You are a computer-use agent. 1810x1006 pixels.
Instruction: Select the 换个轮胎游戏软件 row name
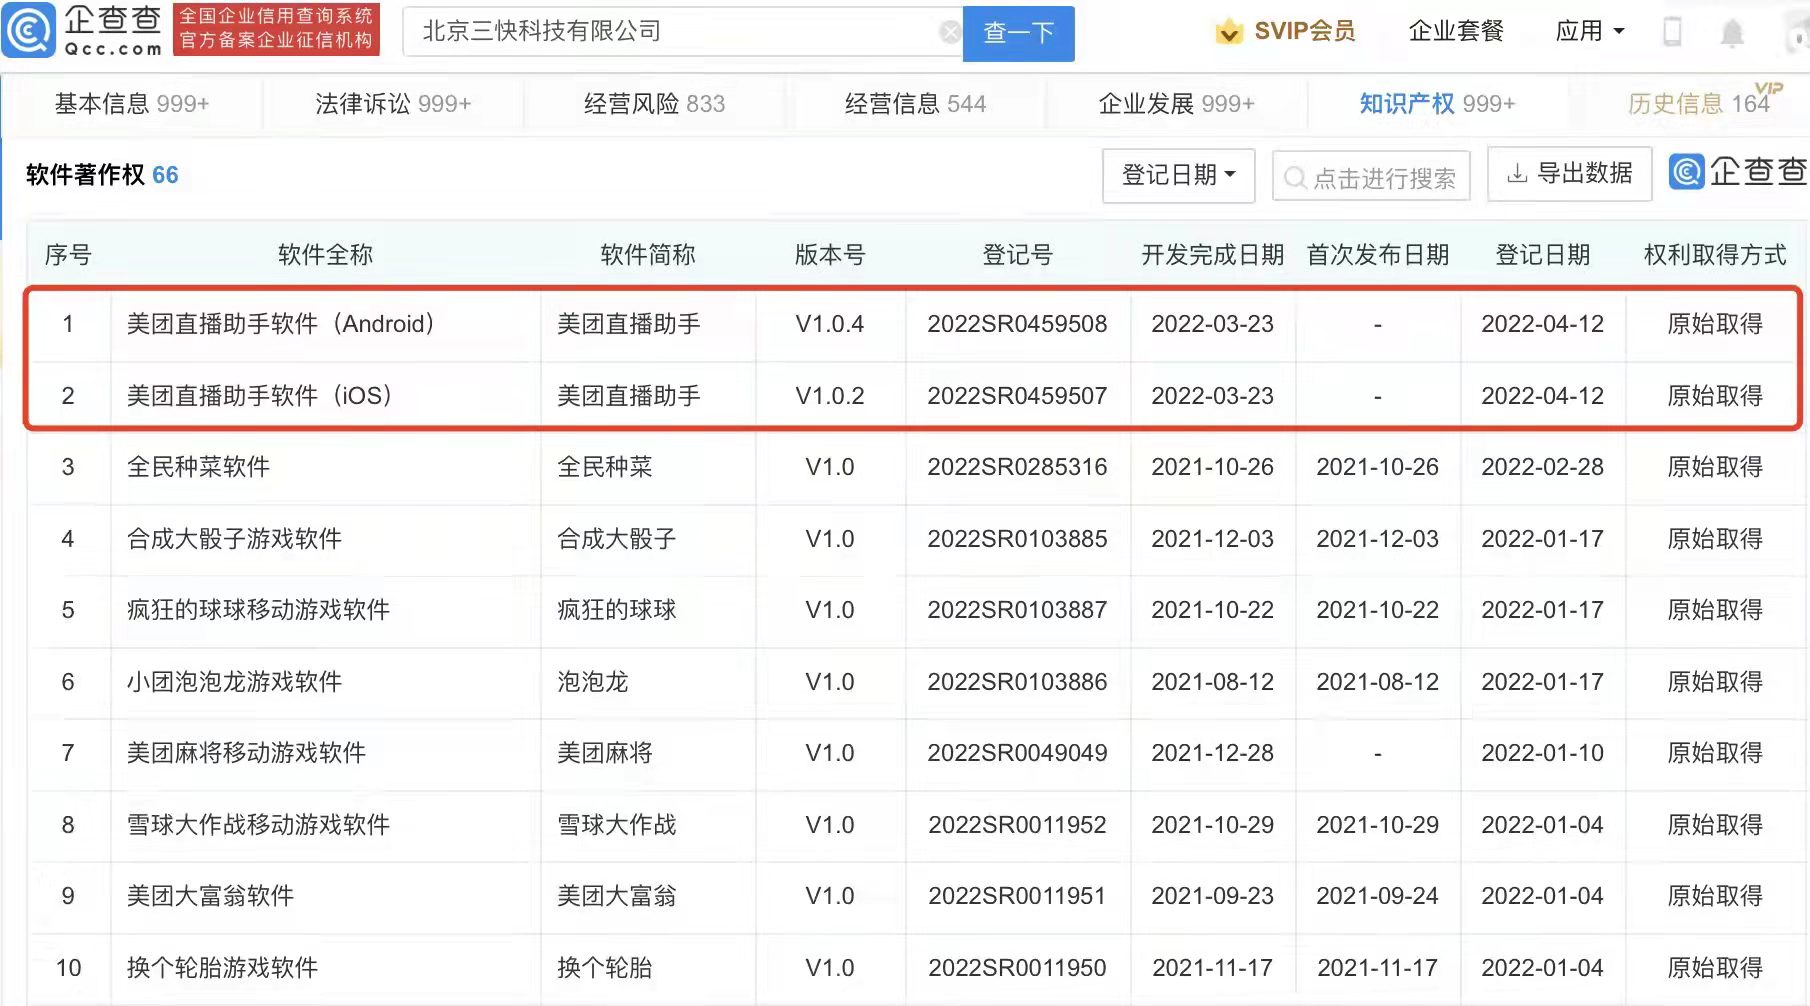[x=222, y=968]
